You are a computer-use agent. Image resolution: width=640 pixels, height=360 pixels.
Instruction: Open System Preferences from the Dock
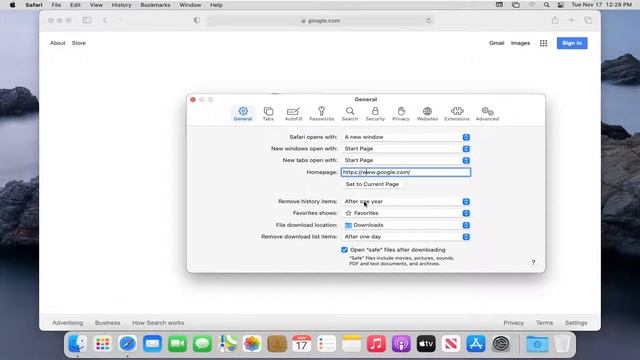pyautogui.click(x=501, y=344)
